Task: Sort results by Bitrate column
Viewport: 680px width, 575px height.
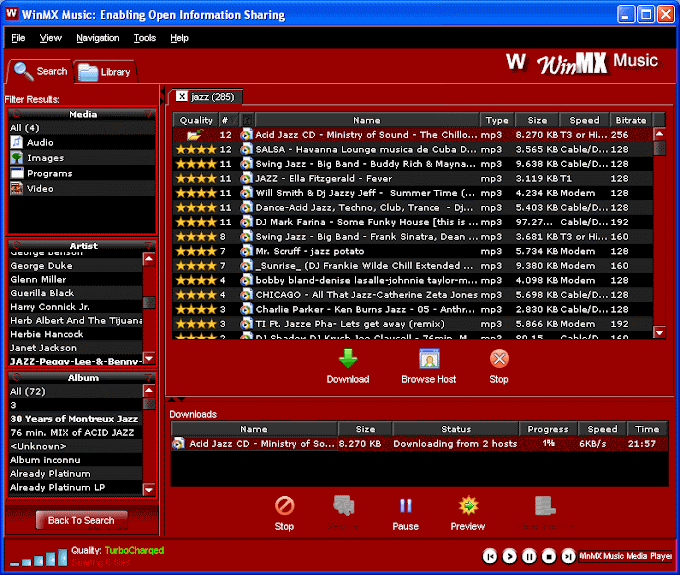Action: (631, 120)
